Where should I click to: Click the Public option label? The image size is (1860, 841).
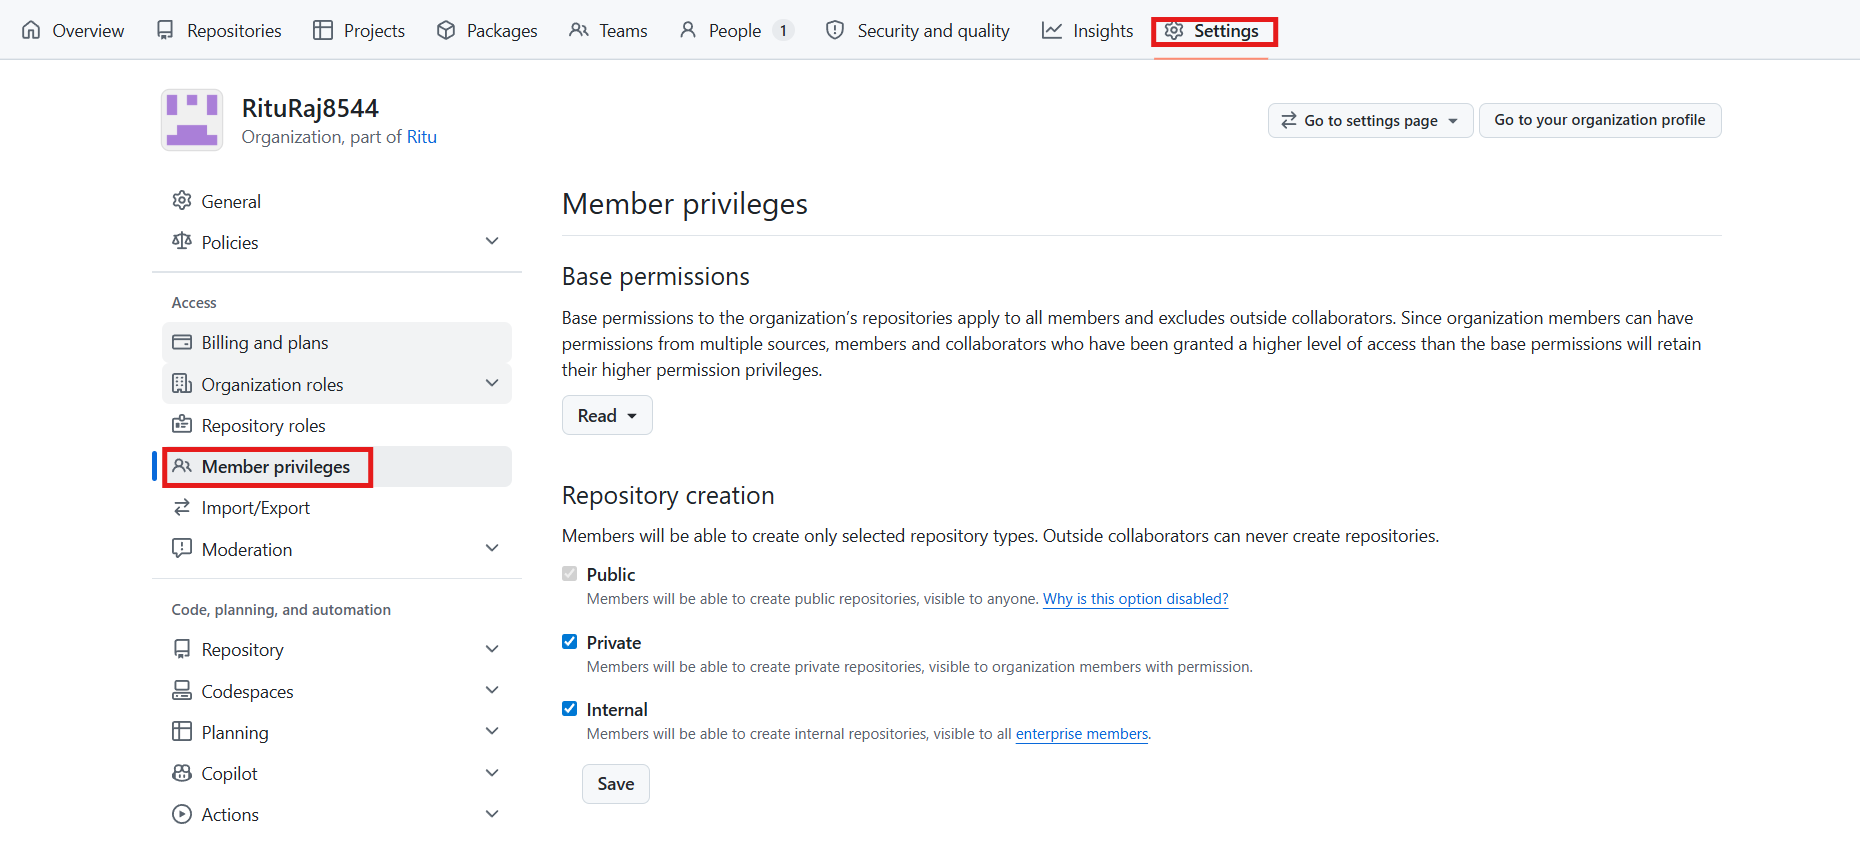click(x=611, y=574)
